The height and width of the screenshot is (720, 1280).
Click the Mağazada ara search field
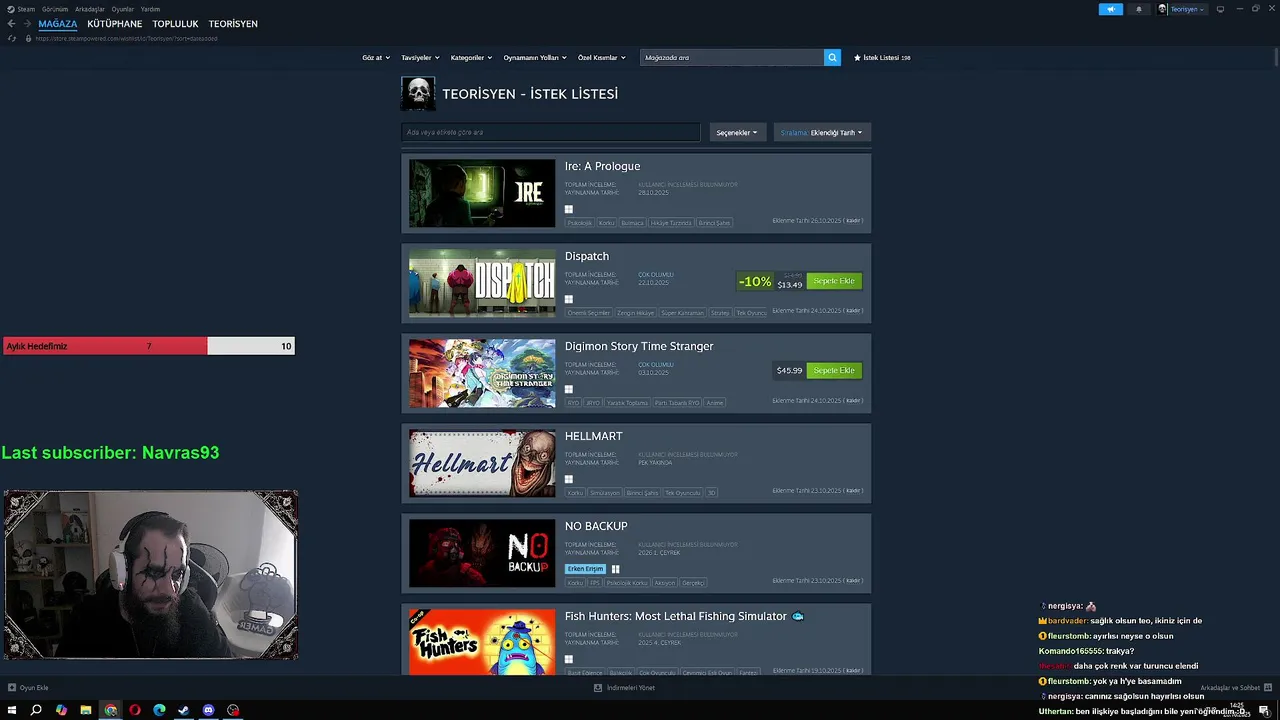tap(732, 58)
